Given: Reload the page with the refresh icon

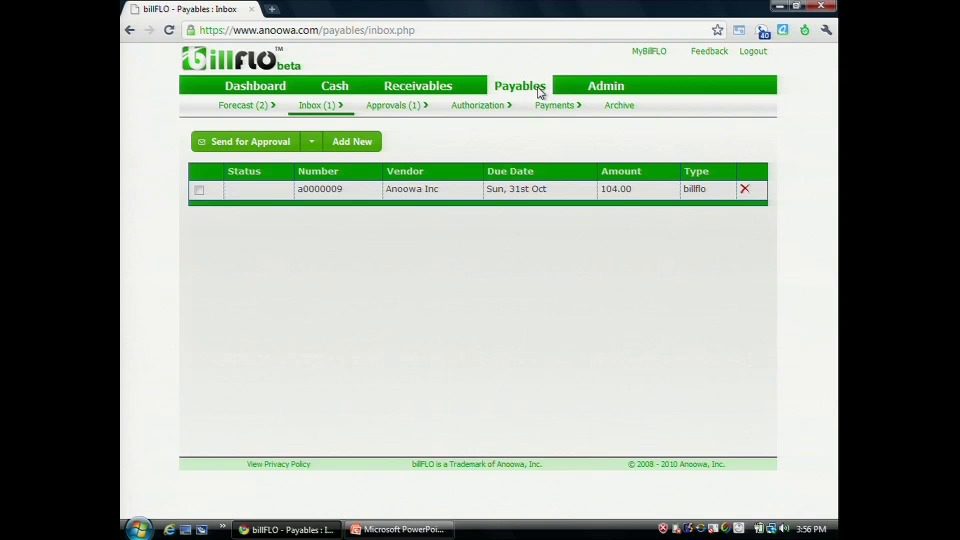Looking at the screenshot, I should click(x=169, y=30).
